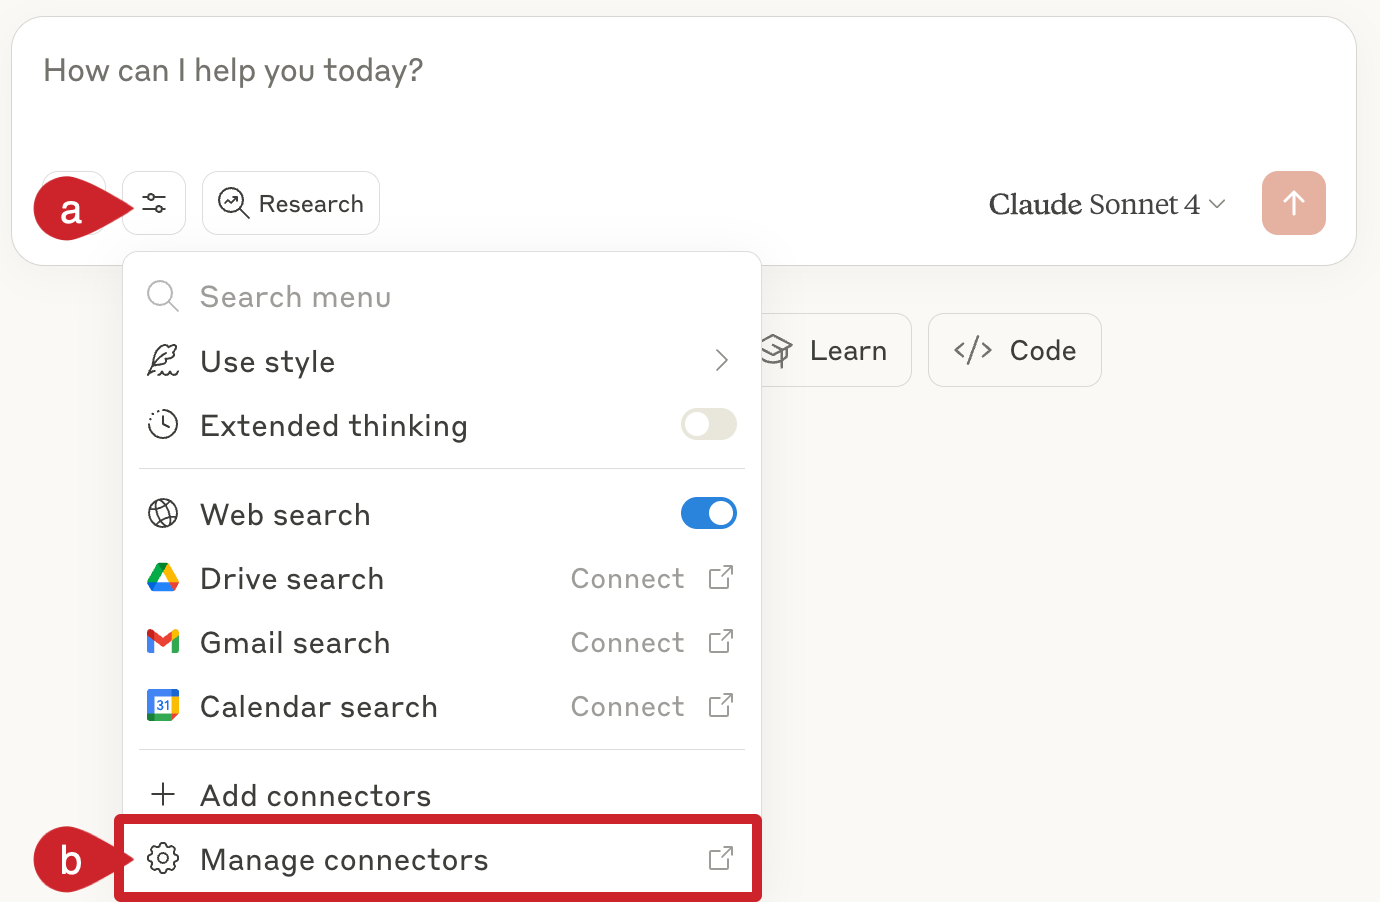Connect Gmail search
The width and height of the screenshot is (1380, 904).
coord(628,642)
